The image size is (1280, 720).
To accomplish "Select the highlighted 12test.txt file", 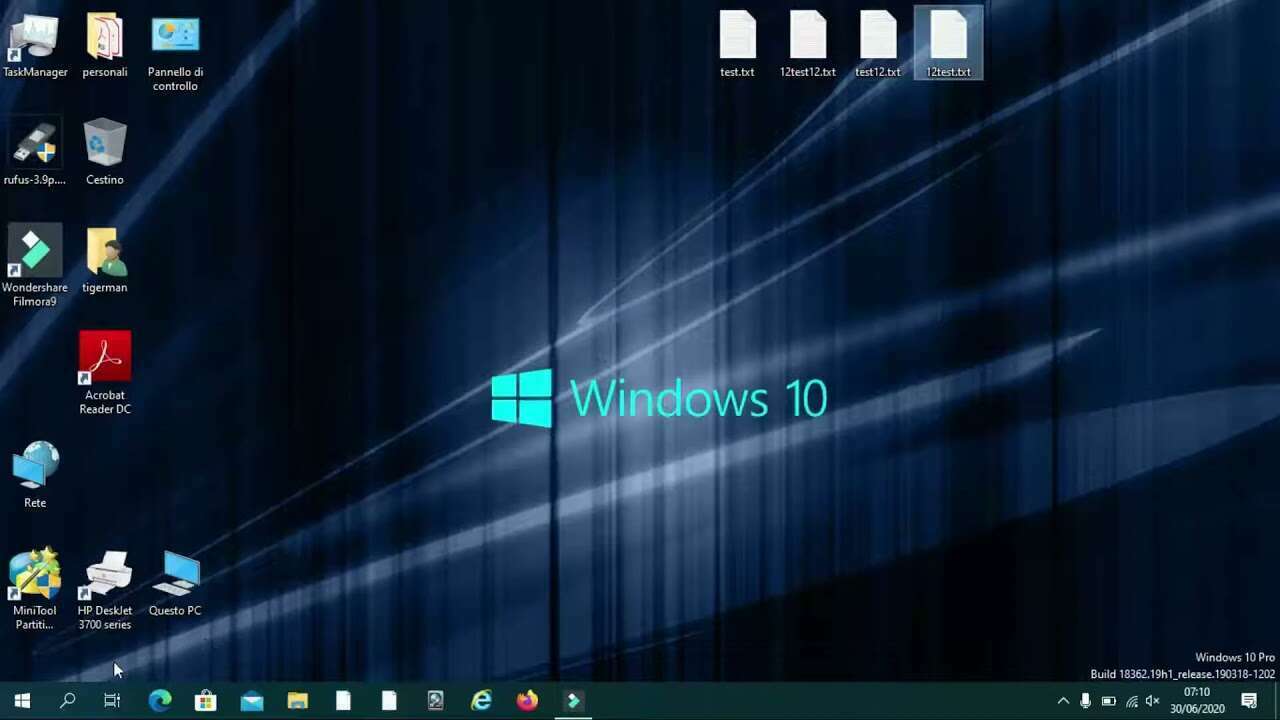I will point(948,45).
